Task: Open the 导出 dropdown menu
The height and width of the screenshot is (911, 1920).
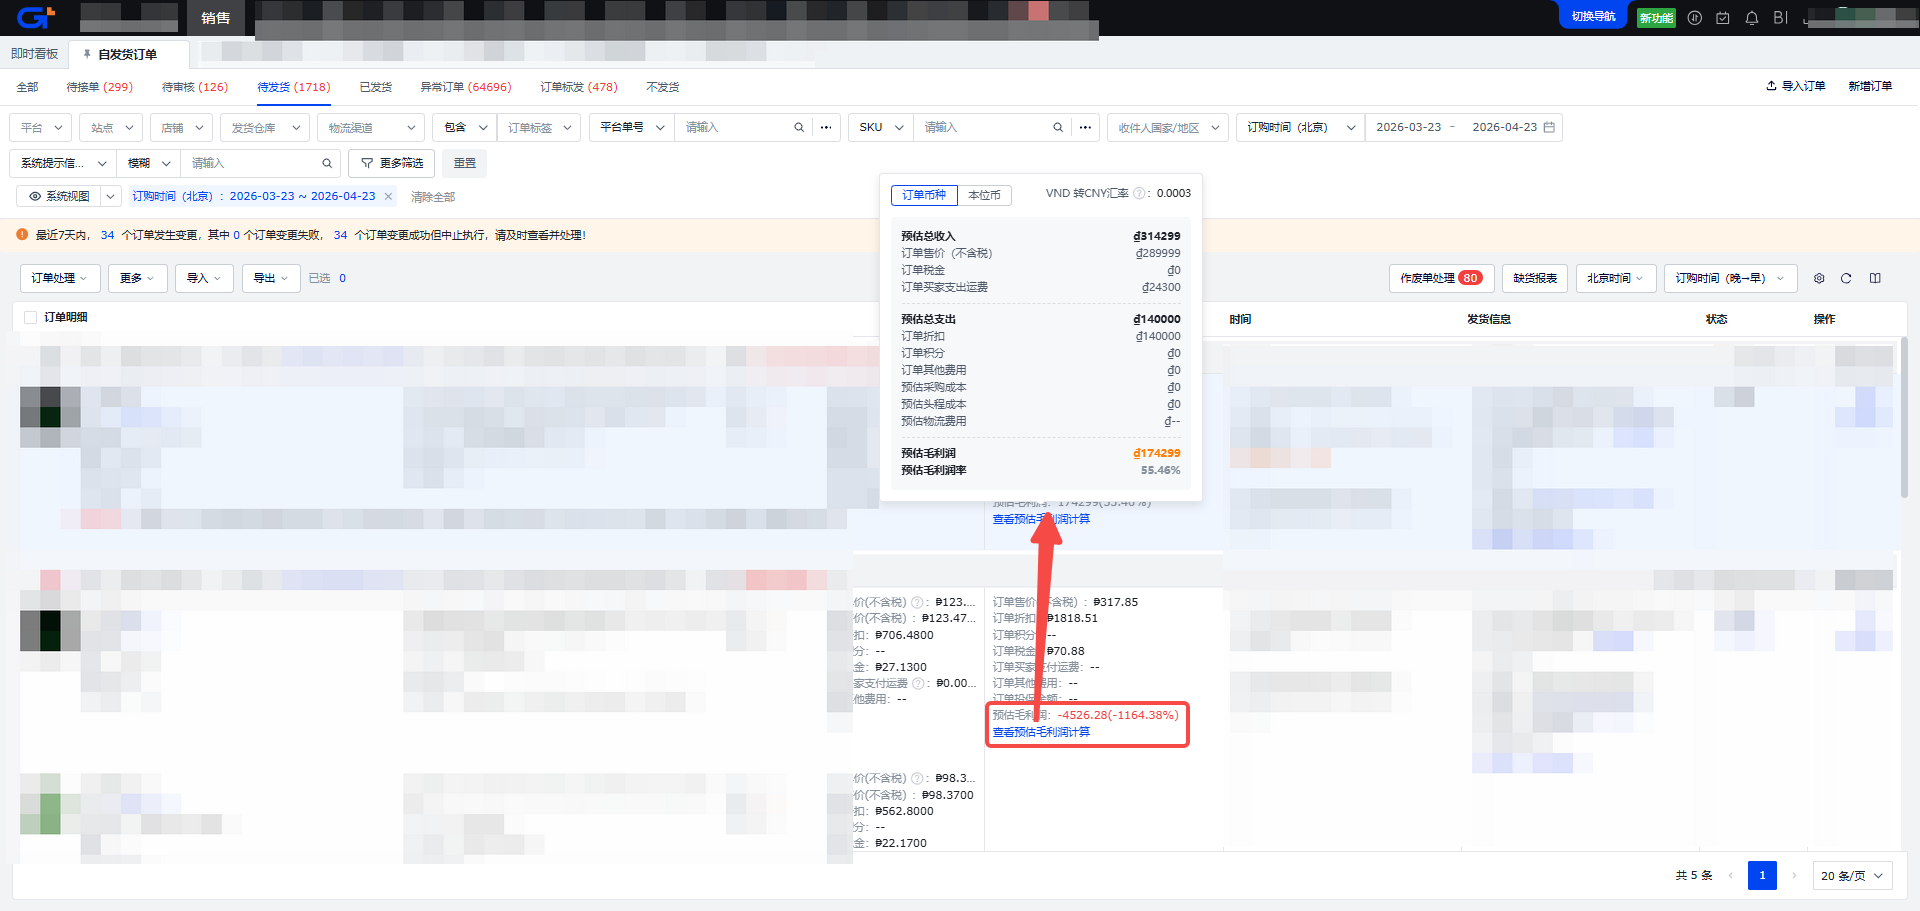Action: click(271, 278)
